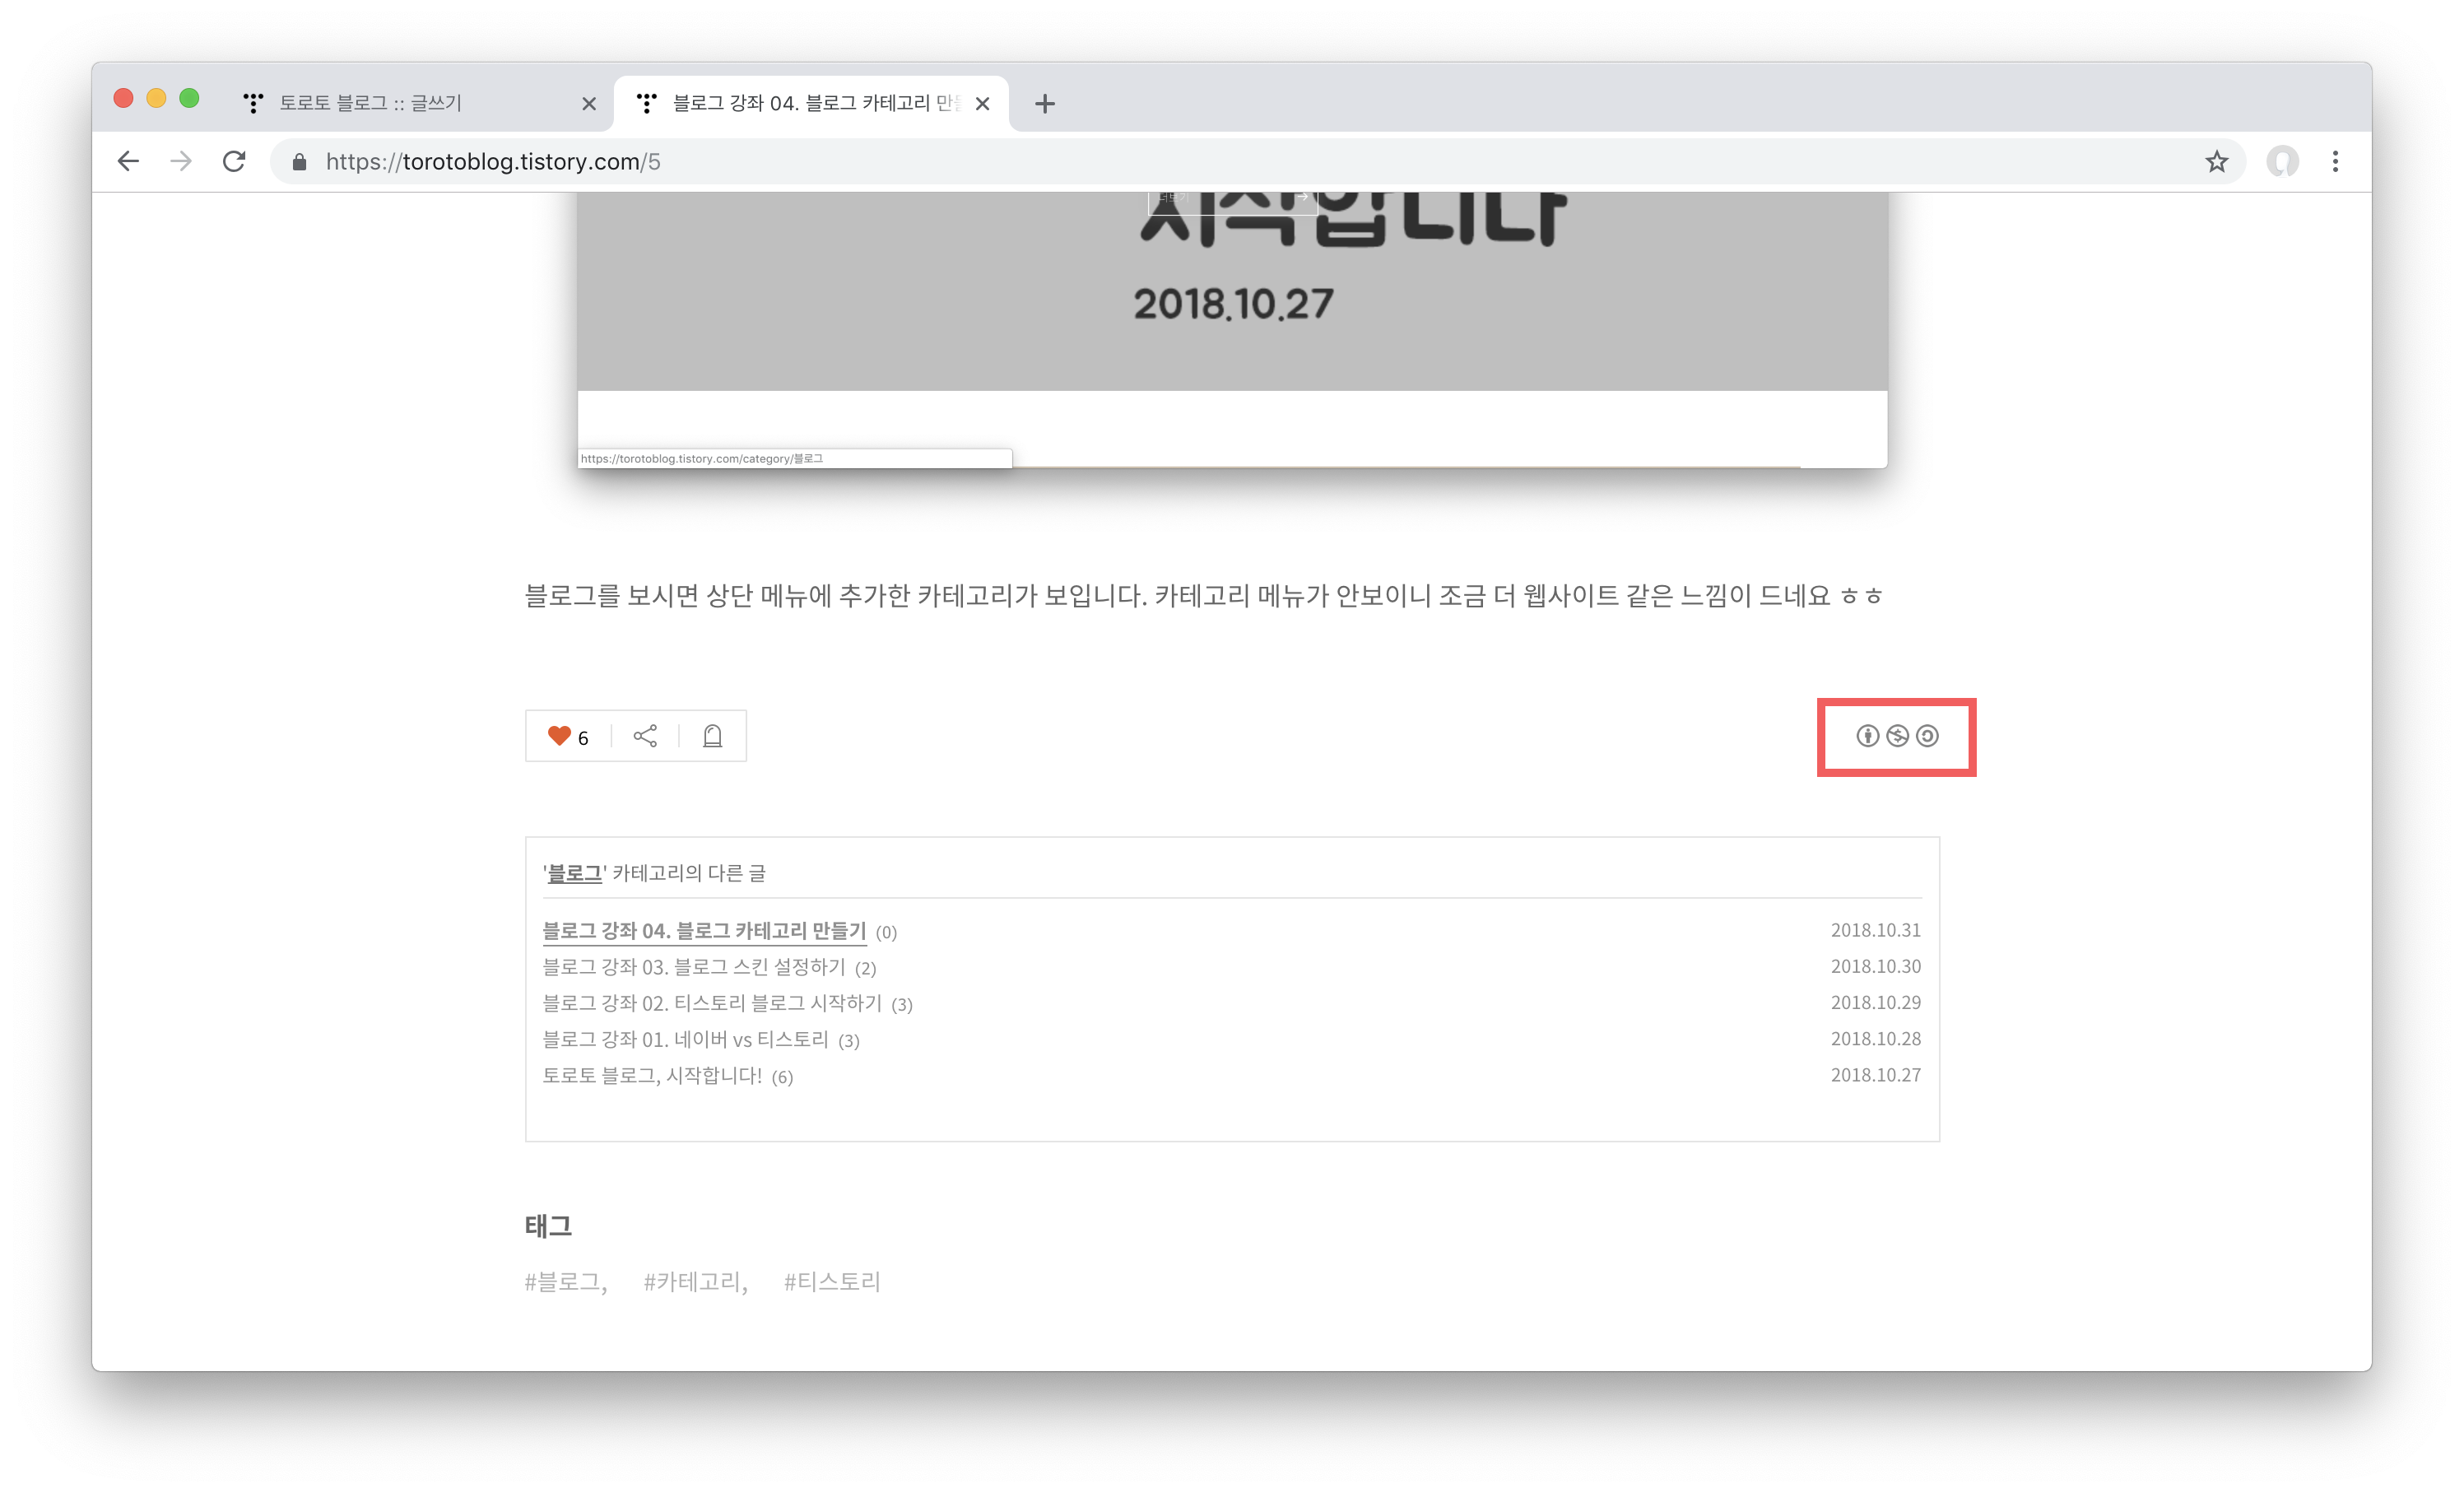Open post 블로그 강좌 01 네이버 vs 티스토리
Viewport: 2464px width, 1493px height.
(x=685, y=1040)
